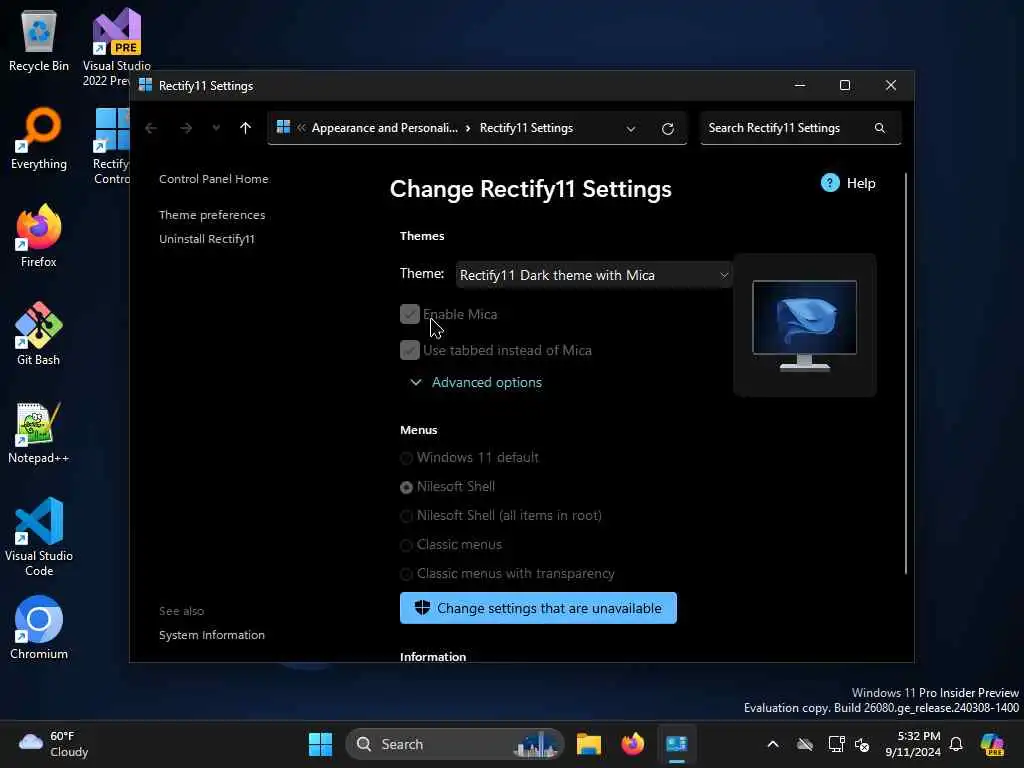Toggle the Enable Mica checkbox

[409, 314]
